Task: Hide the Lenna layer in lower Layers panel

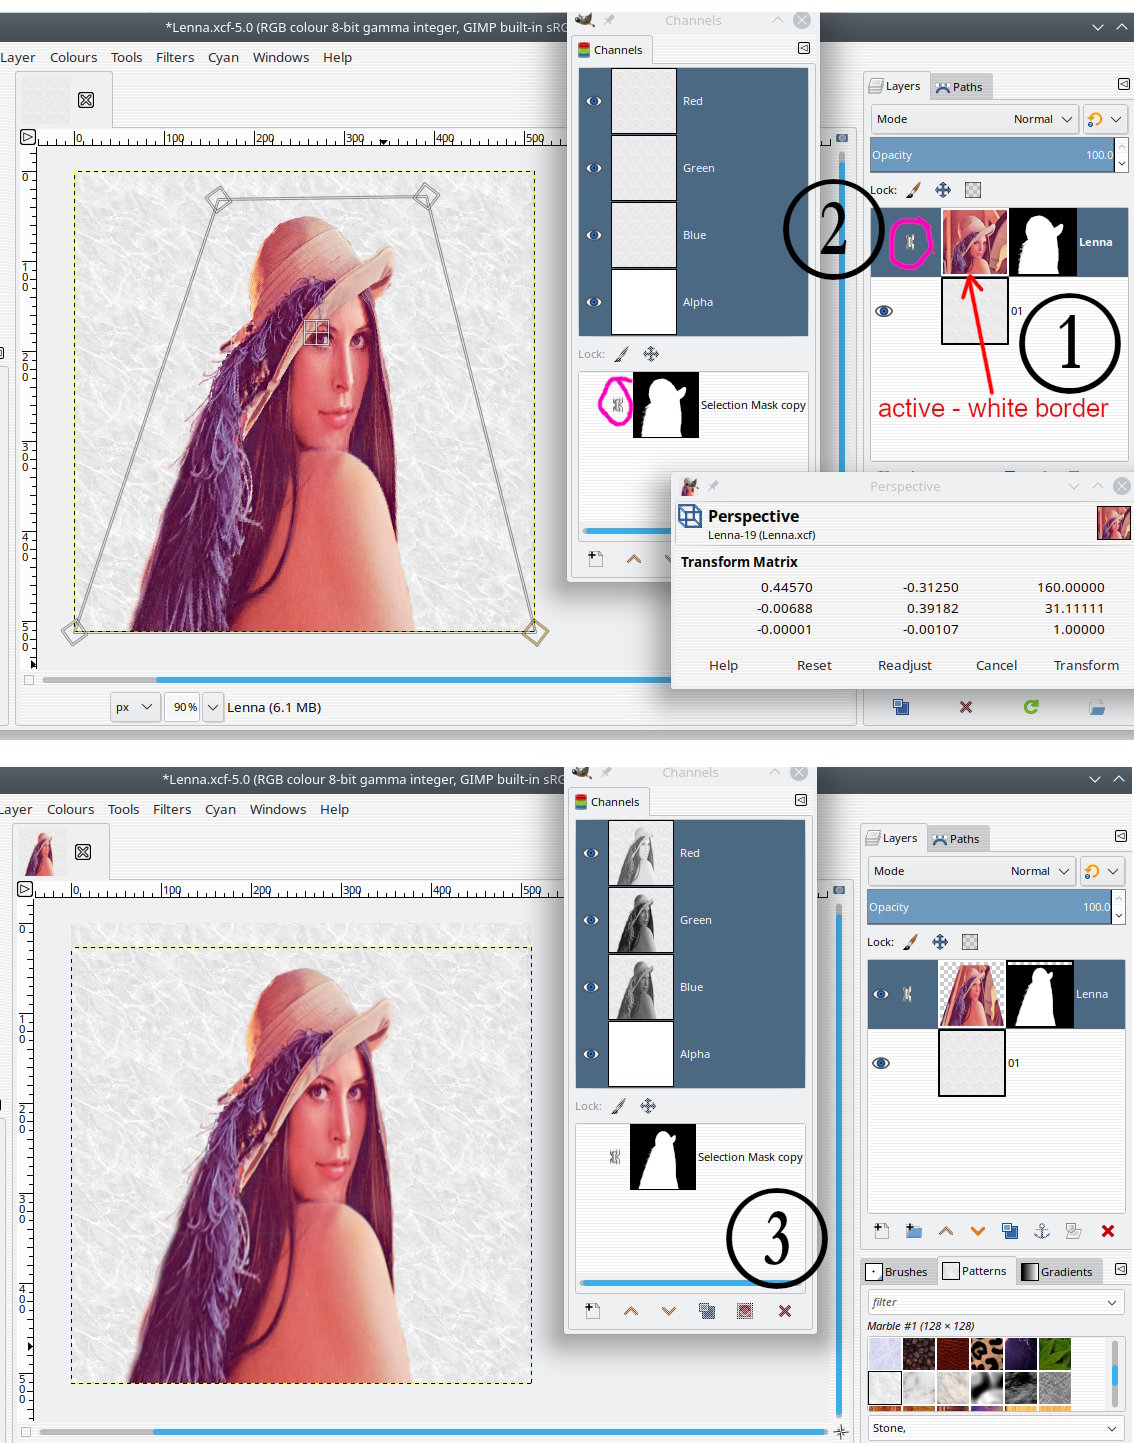Action: (x=881, y=994)
